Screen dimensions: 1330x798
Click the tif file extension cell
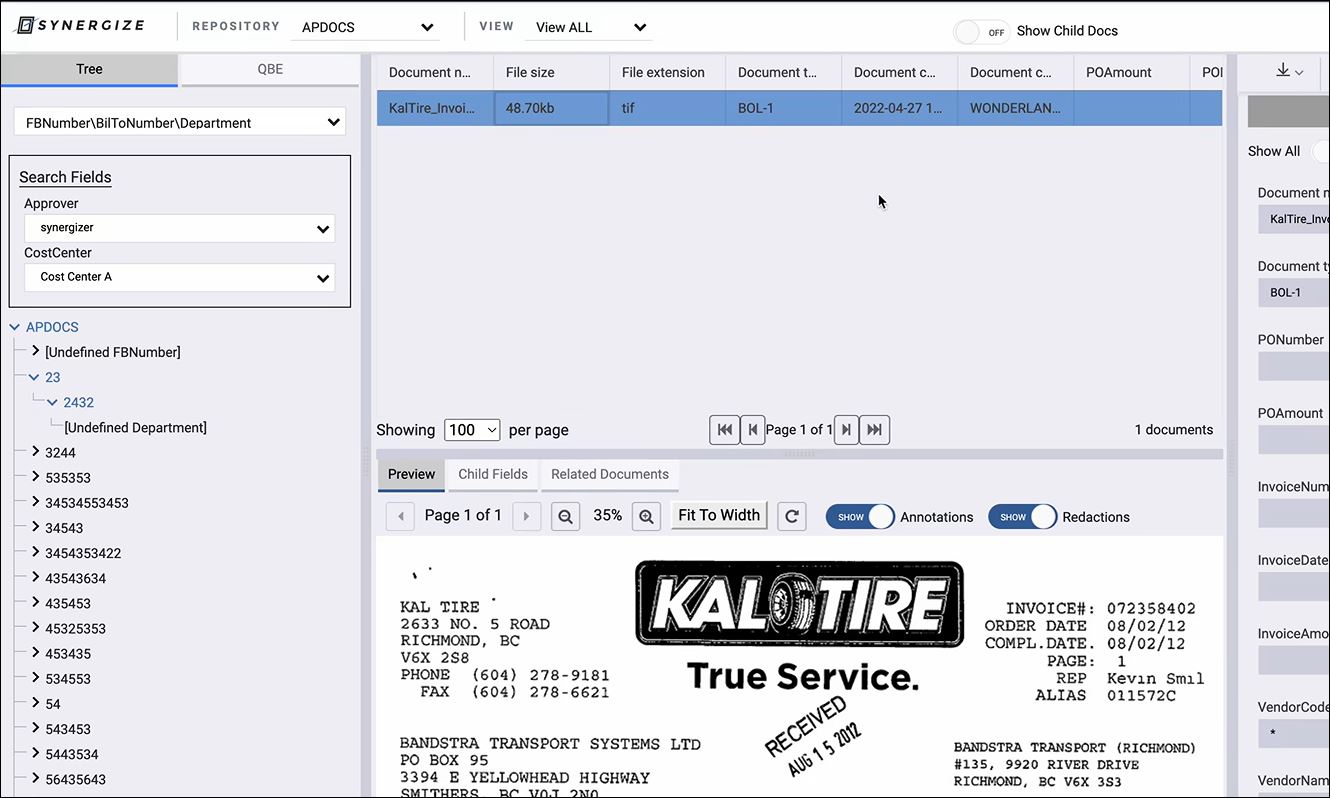tap(667, 108)
